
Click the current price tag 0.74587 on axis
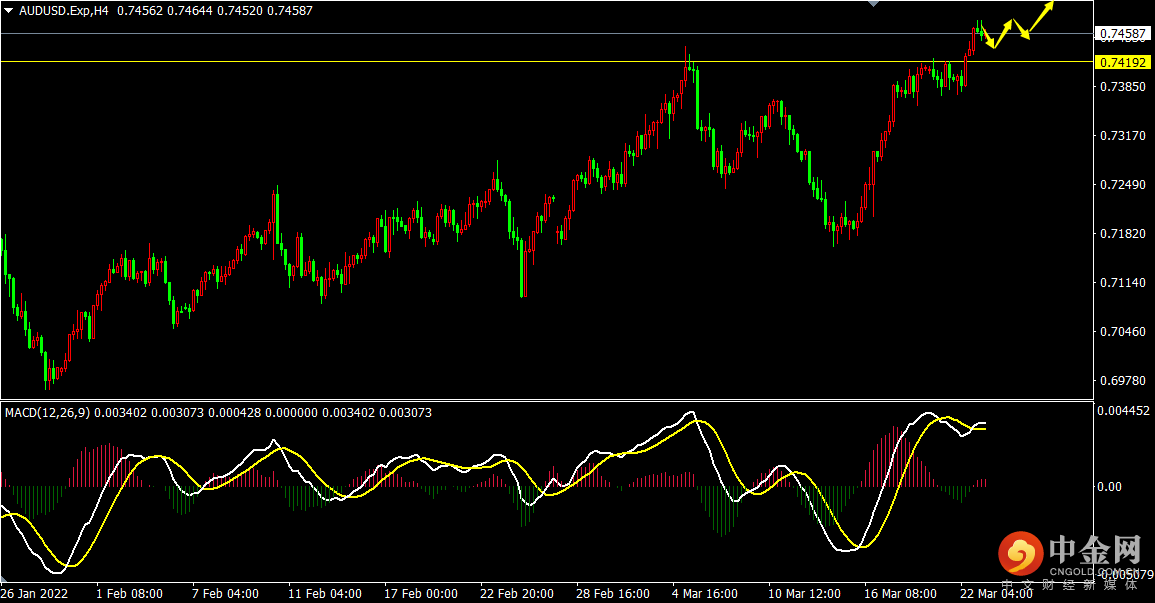click(1123, 34)
